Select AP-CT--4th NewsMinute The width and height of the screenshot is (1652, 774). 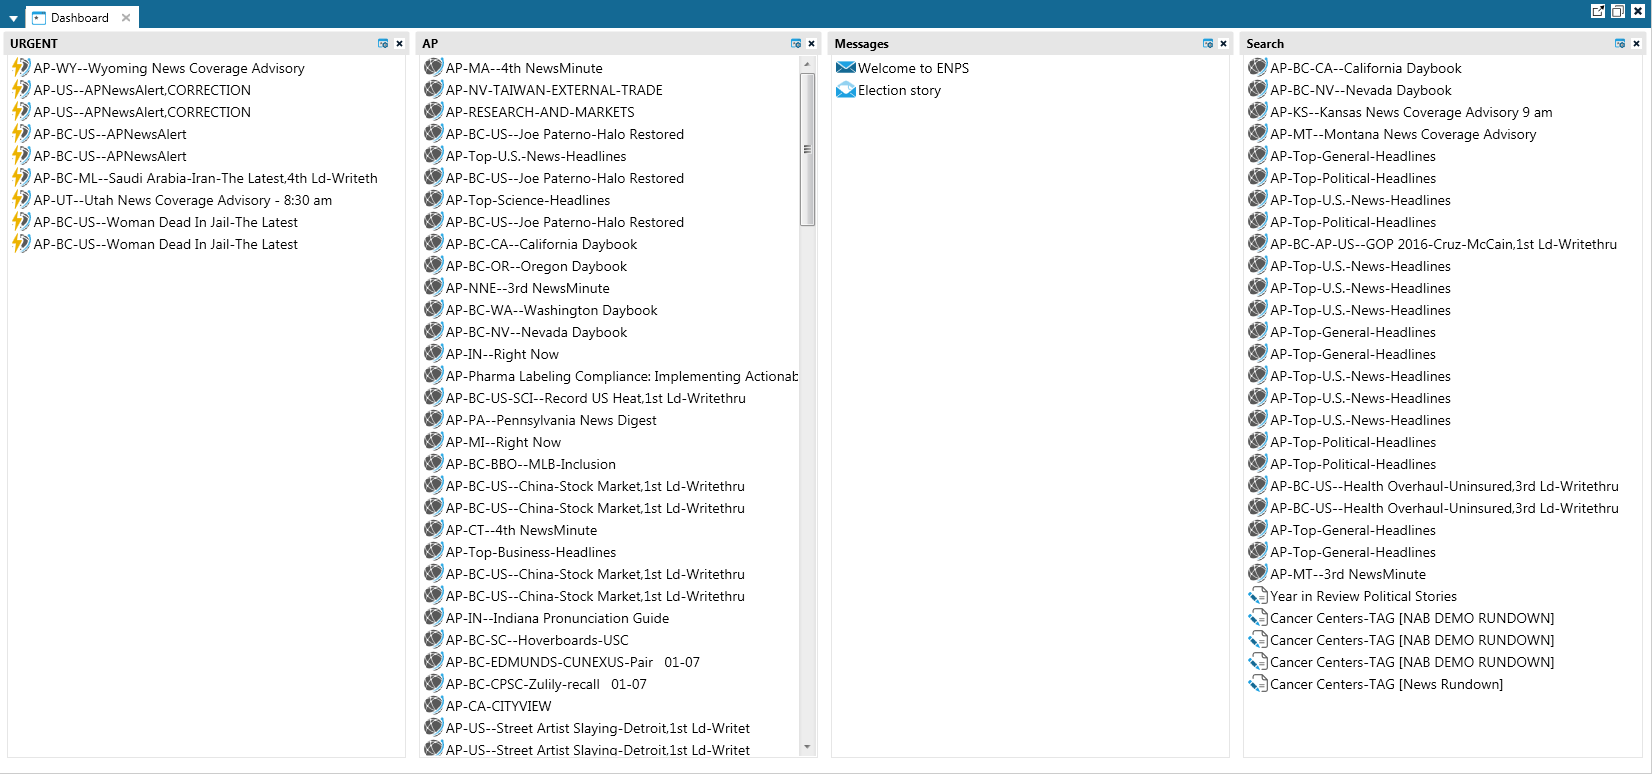point(521,530)
